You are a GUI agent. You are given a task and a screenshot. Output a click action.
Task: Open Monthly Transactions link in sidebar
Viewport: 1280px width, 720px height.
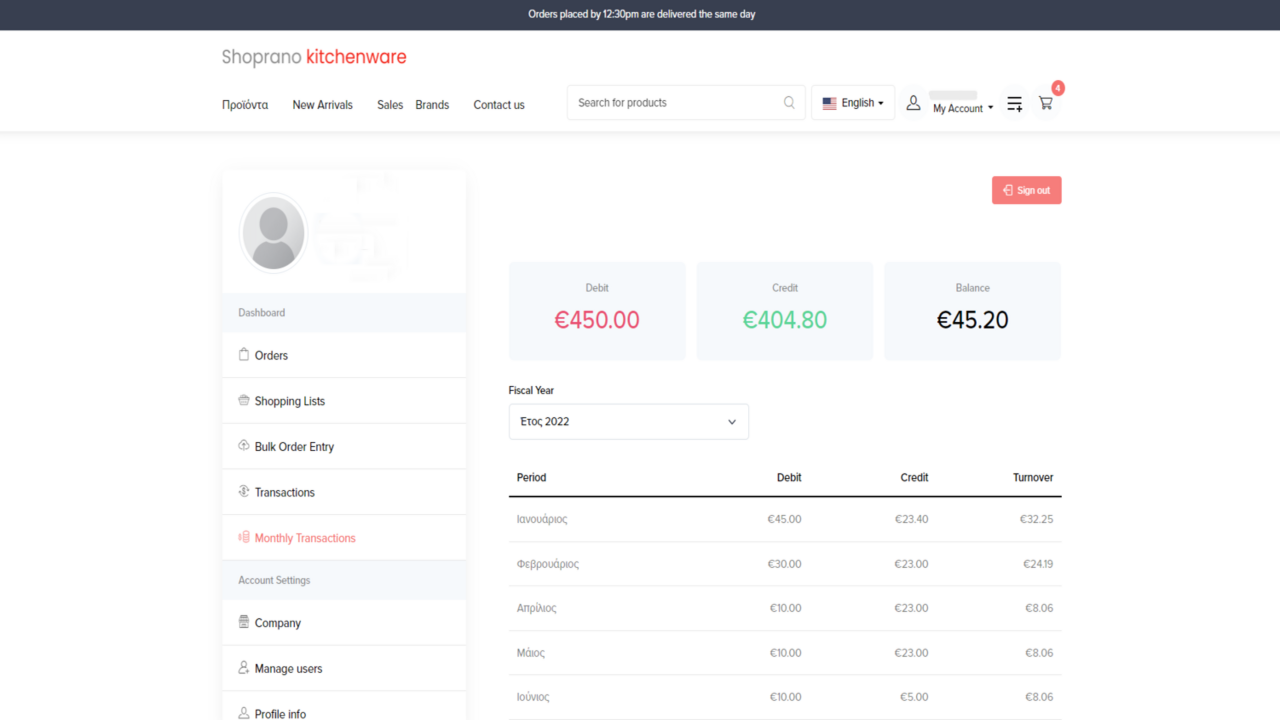coord(305,538)
